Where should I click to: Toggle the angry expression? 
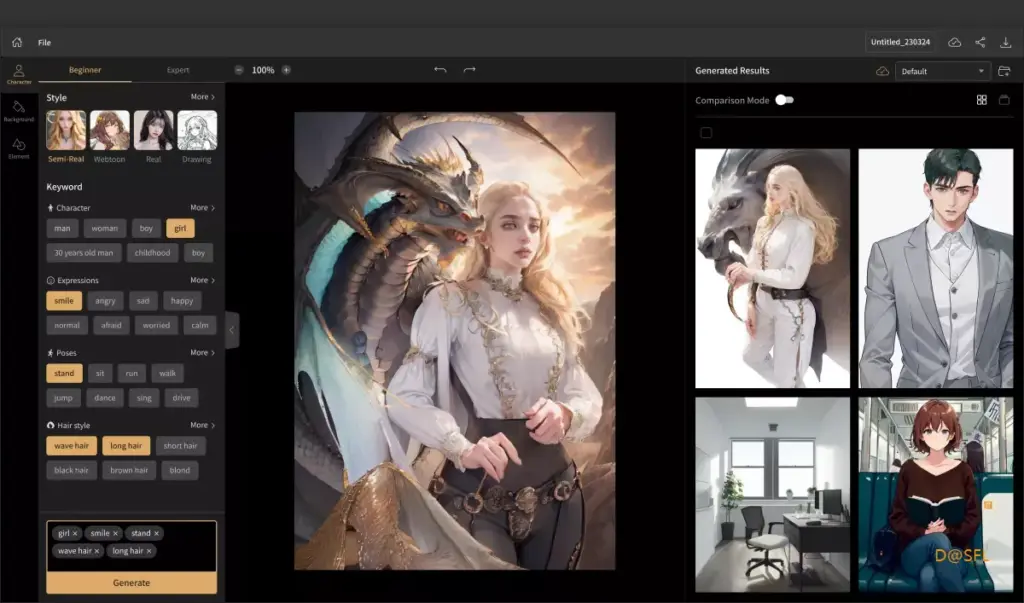pos(105,301)
